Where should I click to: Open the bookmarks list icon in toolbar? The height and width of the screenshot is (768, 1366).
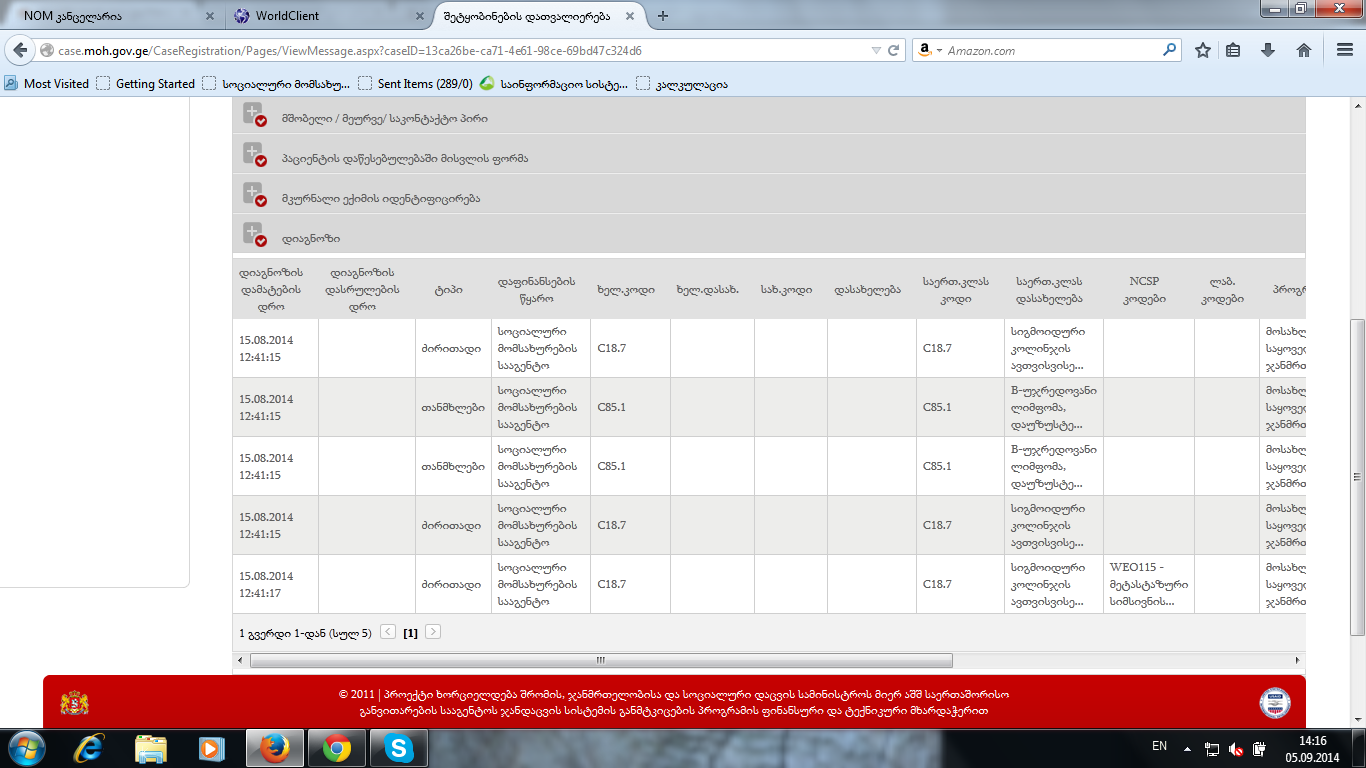[x=1234, y=51]
